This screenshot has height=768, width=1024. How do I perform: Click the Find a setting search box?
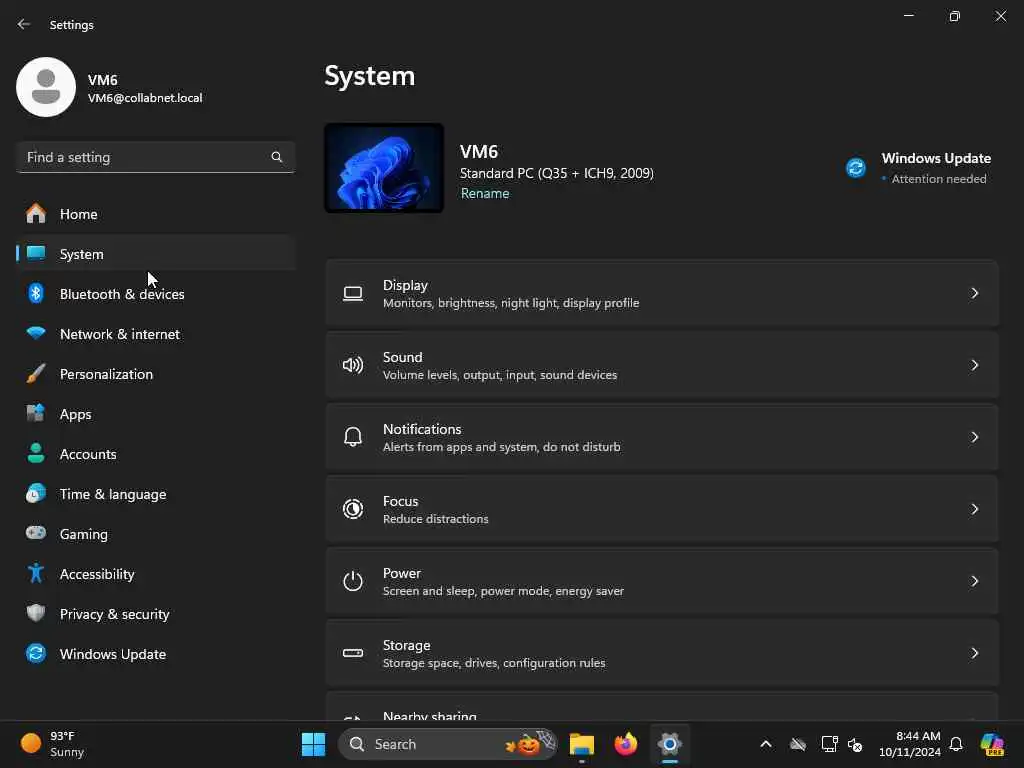point(155,157)
